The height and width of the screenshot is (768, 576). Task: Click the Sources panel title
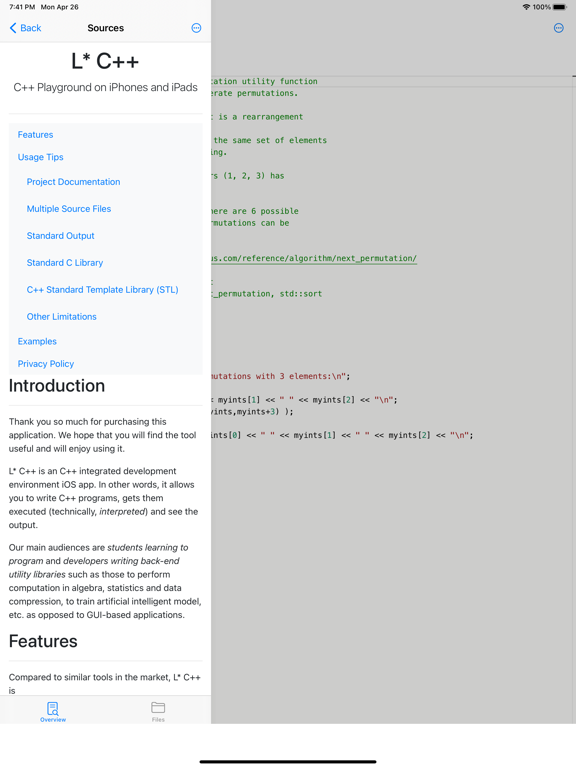point(105,28)
